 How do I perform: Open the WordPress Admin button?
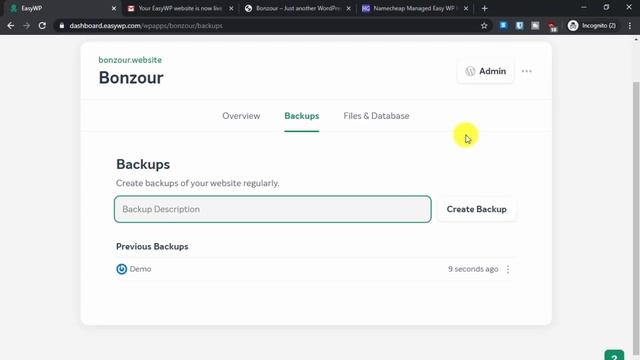point(486,71)
